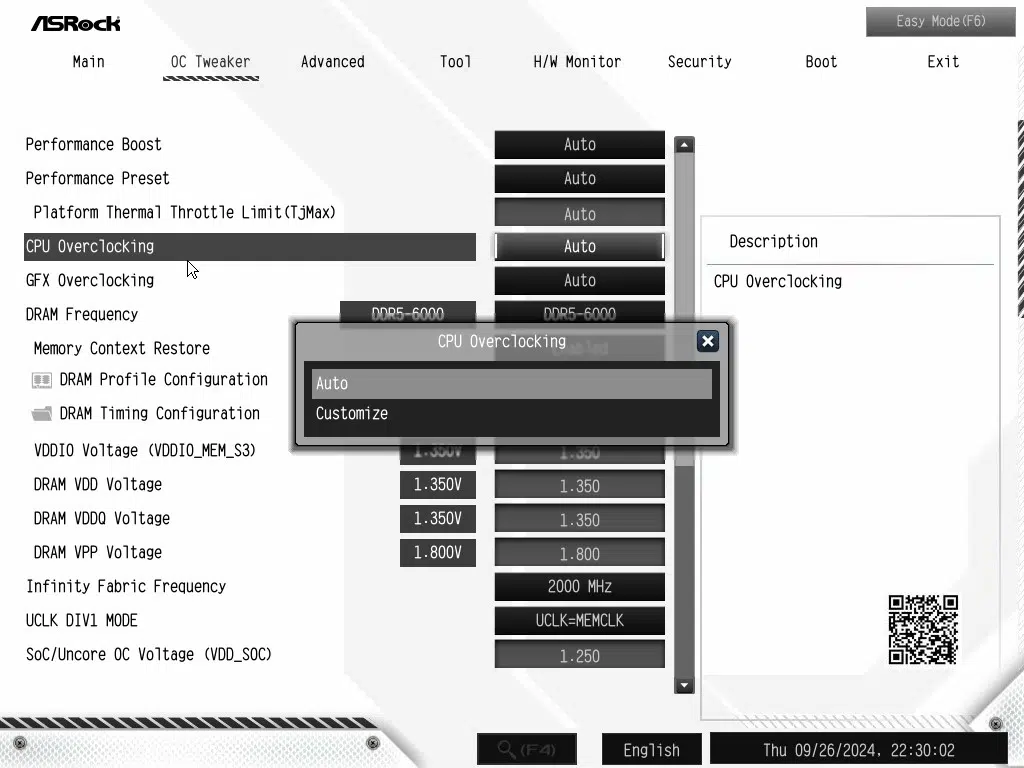This screenshot has width=1024, height=768.
Task: Select Auto in the CPU Overclocking popup
Action: (x=511, y=383)
